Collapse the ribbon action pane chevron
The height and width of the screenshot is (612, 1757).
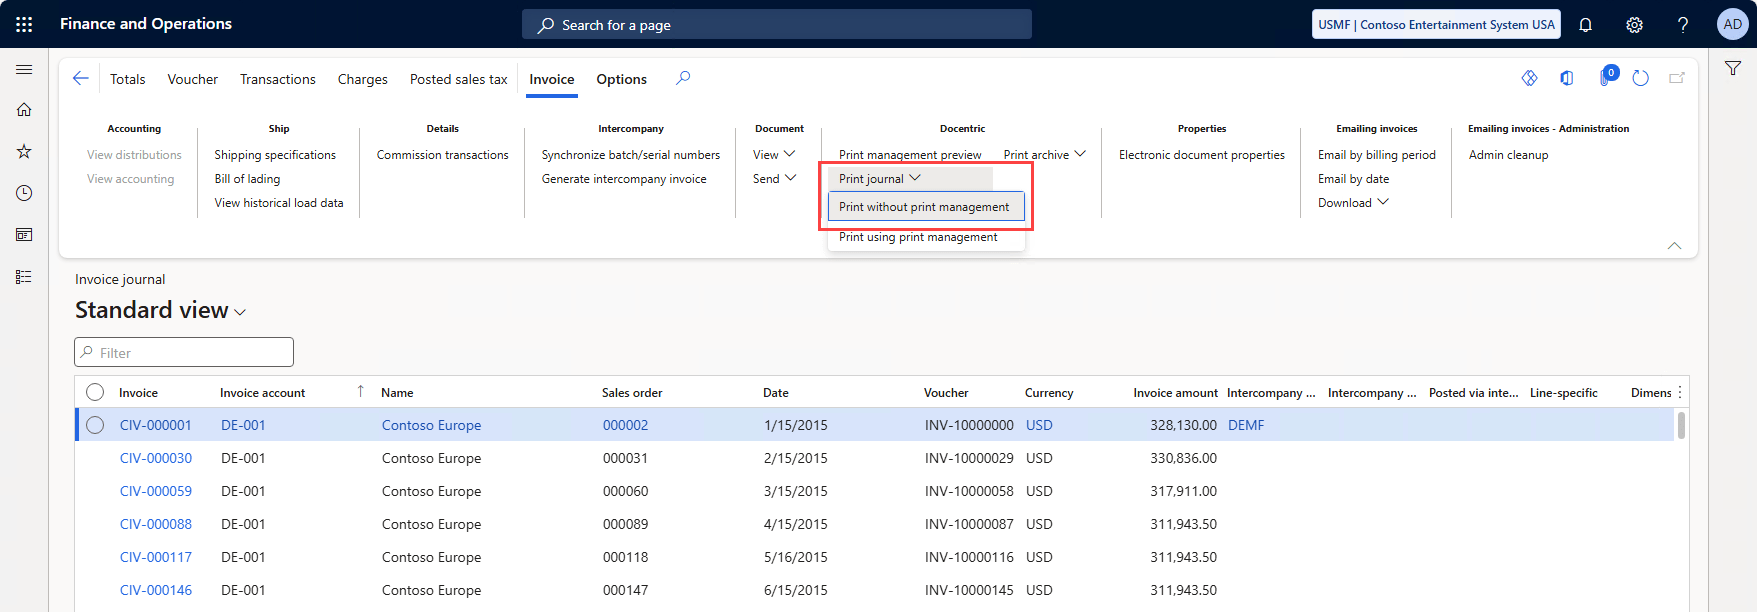click(x=1674, y=246)
